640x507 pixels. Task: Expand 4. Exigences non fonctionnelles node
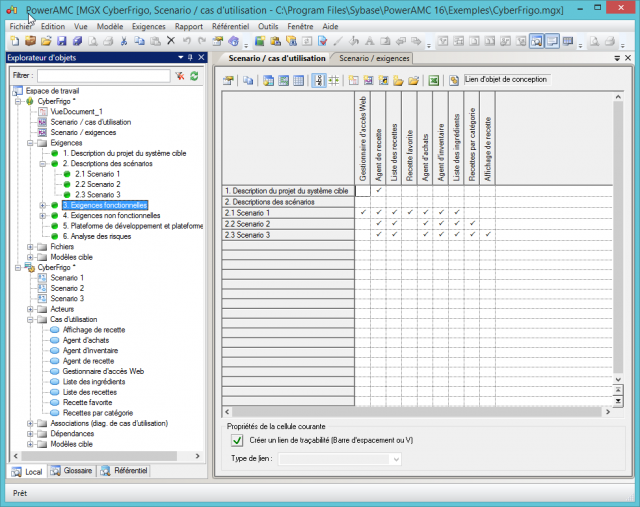[x=42, y=216]
